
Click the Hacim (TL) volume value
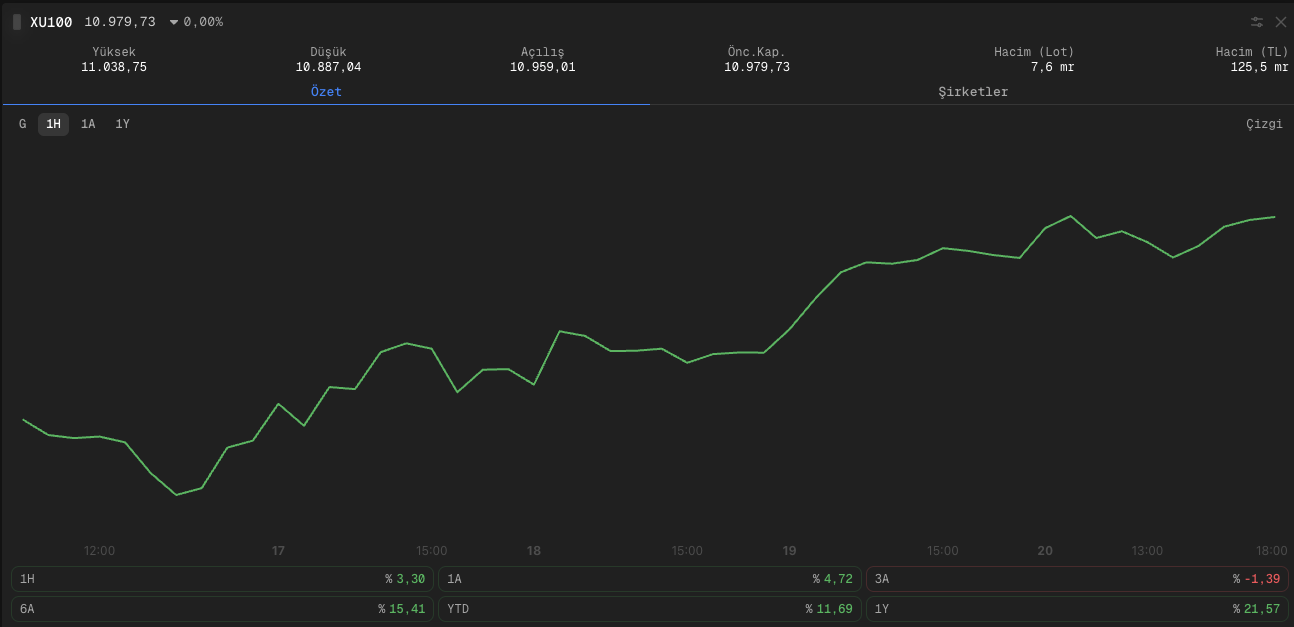[1259, 68]
